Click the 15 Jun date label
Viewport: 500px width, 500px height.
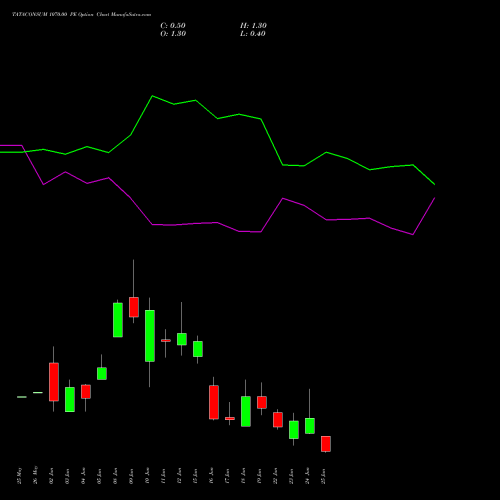coord(196,476)
